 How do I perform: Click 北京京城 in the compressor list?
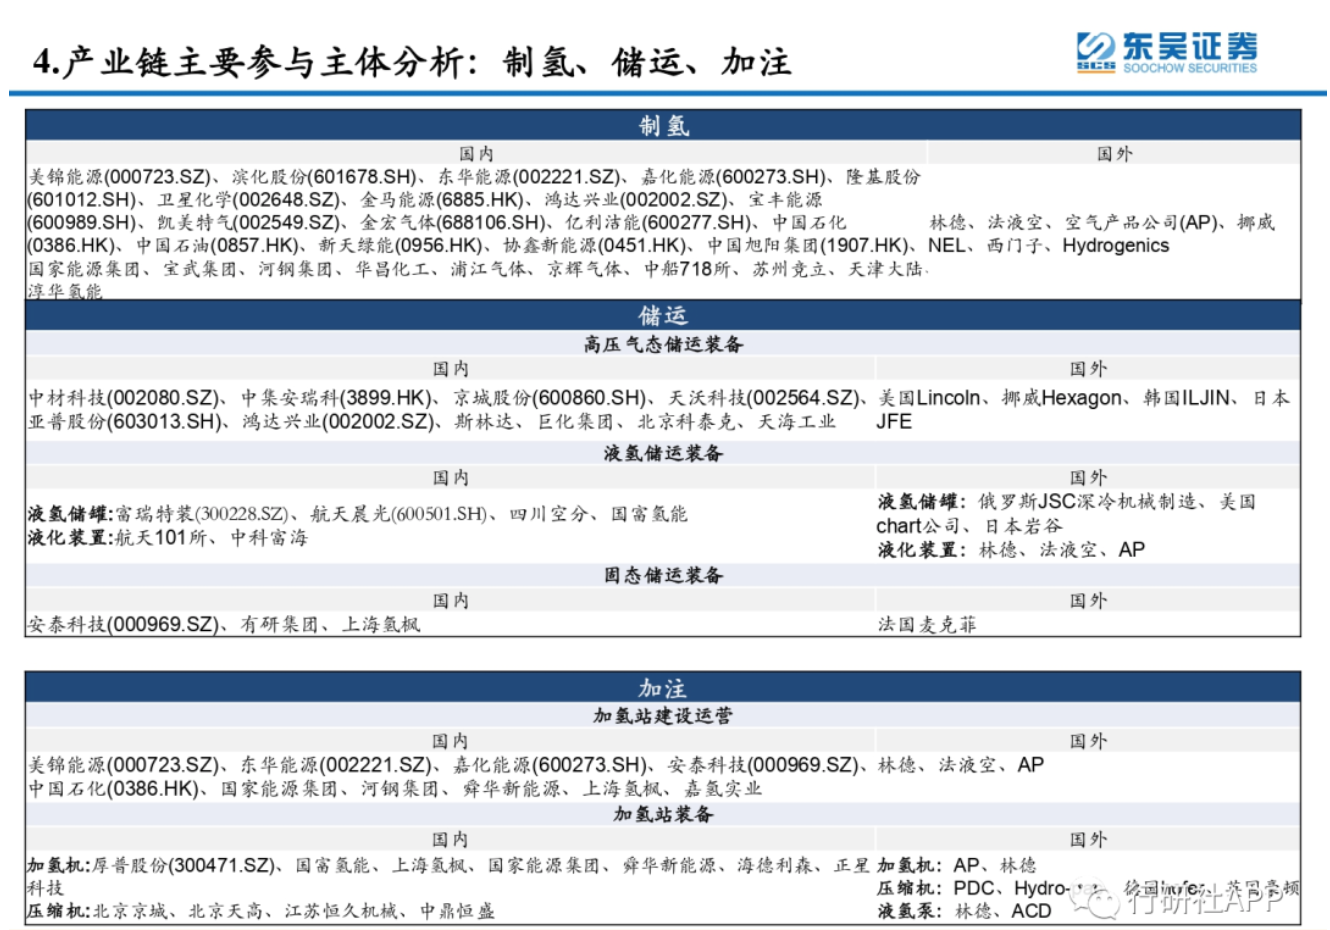coord(130,911)
